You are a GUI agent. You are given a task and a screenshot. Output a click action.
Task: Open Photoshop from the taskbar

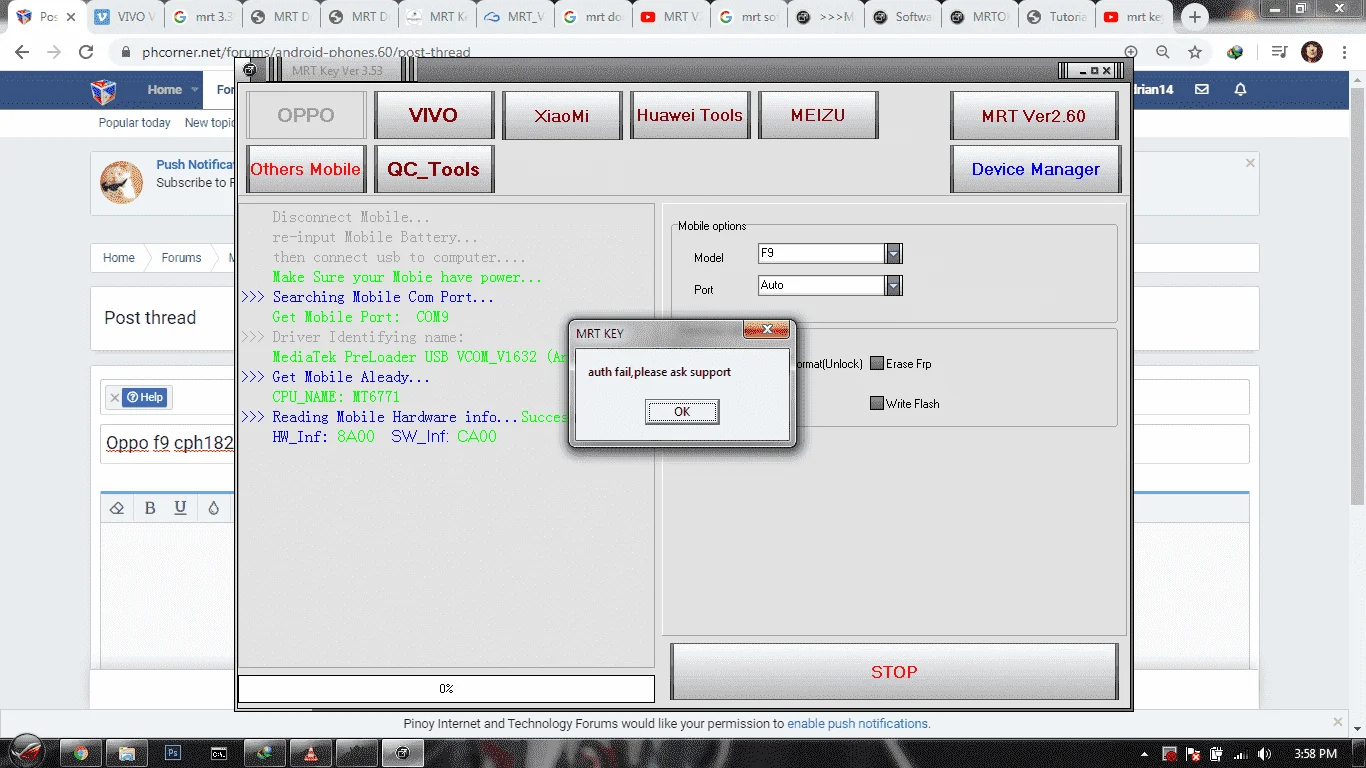point(173,753)
